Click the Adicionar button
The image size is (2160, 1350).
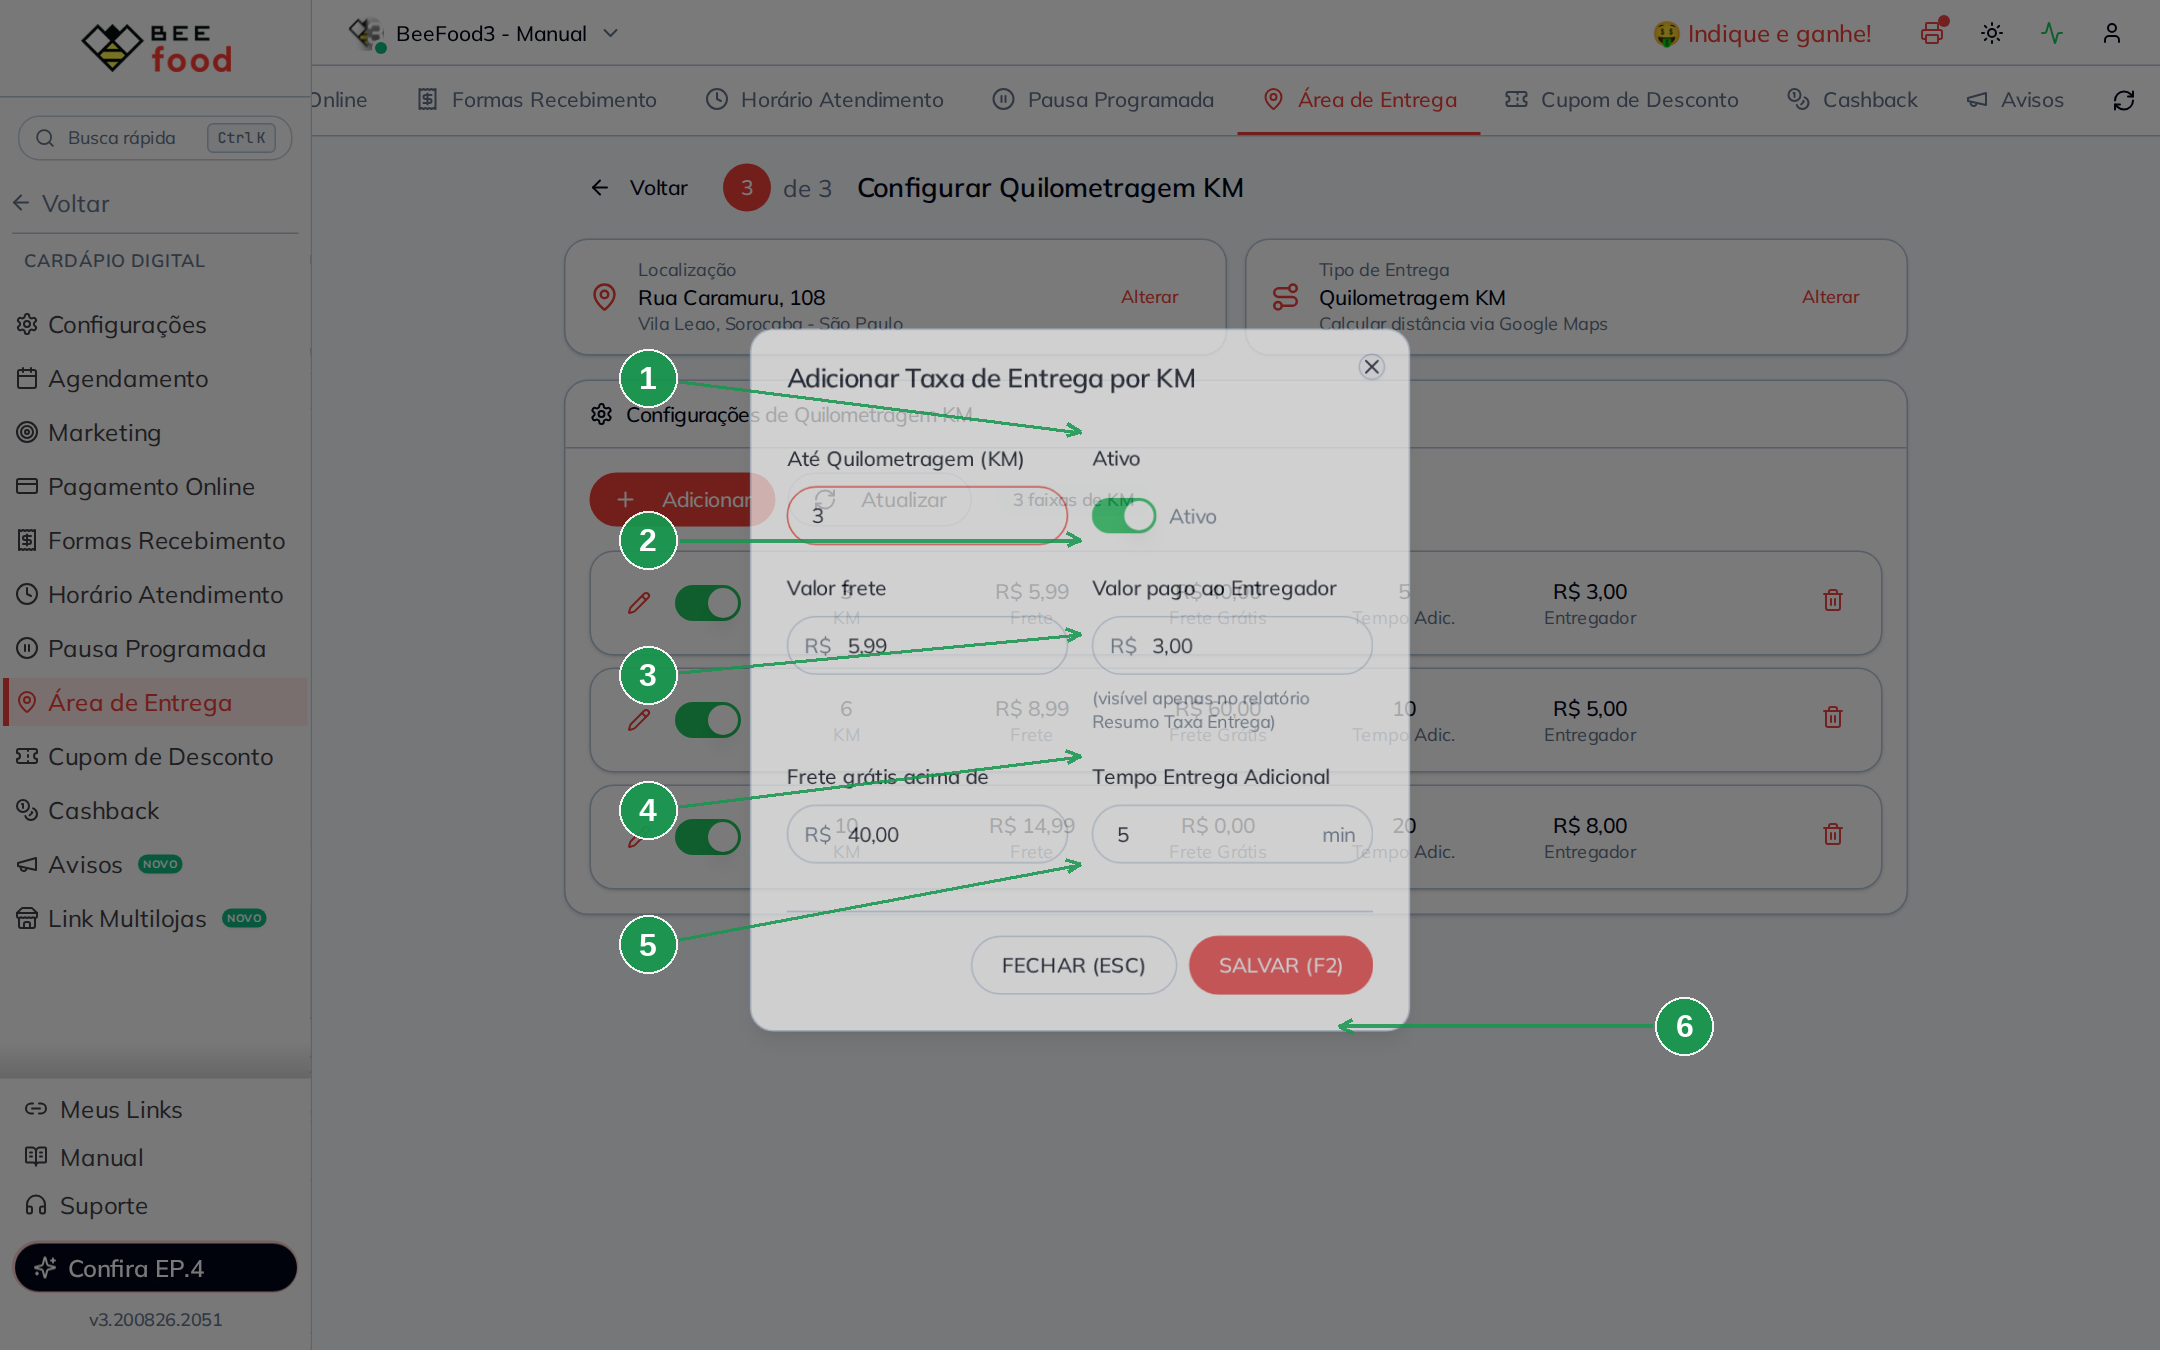tap(682, 499)
